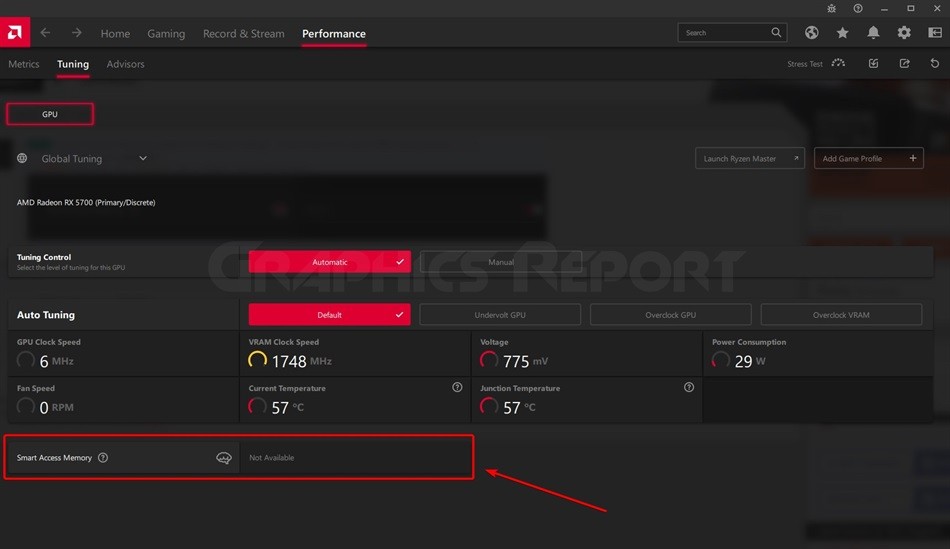
Task: Click the GPU Clock Speed "6" value
Action: [x=44, y=361]
